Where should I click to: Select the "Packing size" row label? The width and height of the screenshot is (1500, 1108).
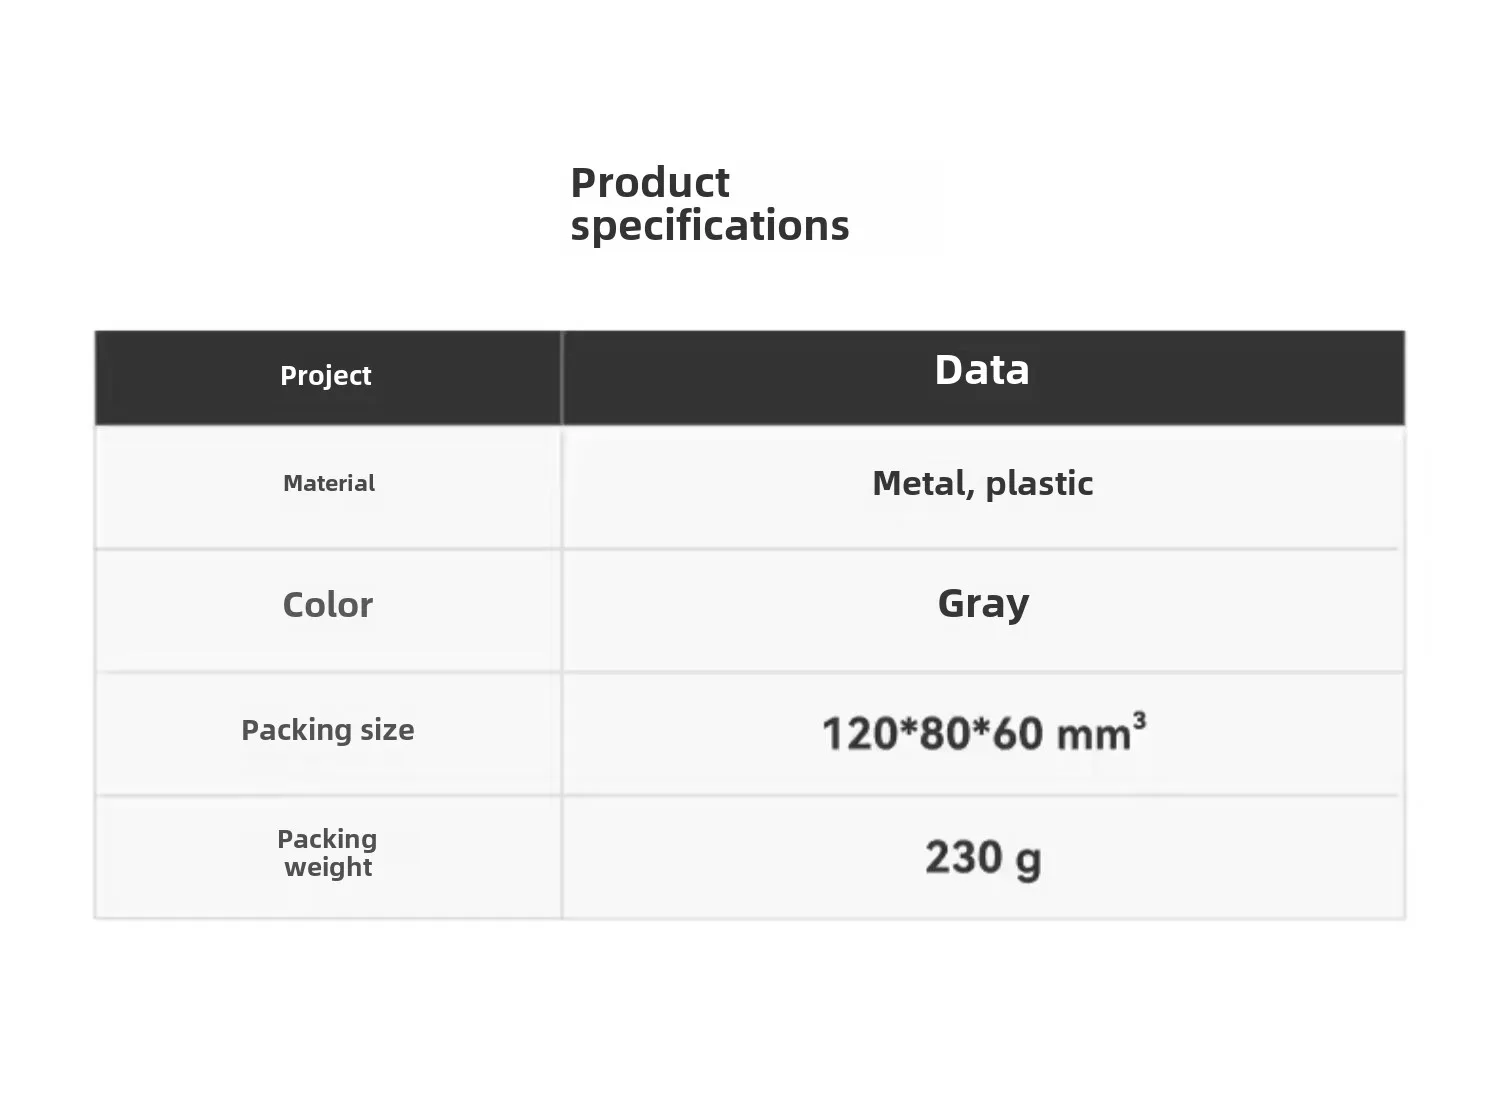click(328, 730)
